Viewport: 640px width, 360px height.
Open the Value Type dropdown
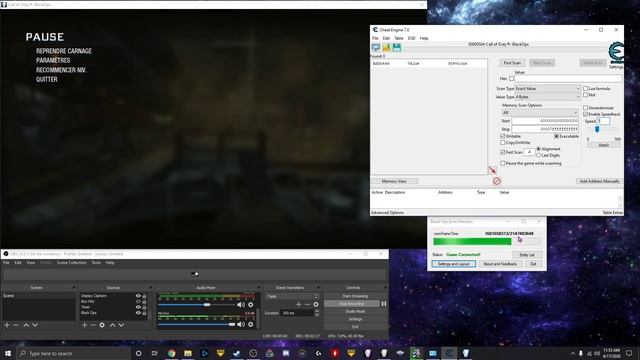[x=547, y=97]
